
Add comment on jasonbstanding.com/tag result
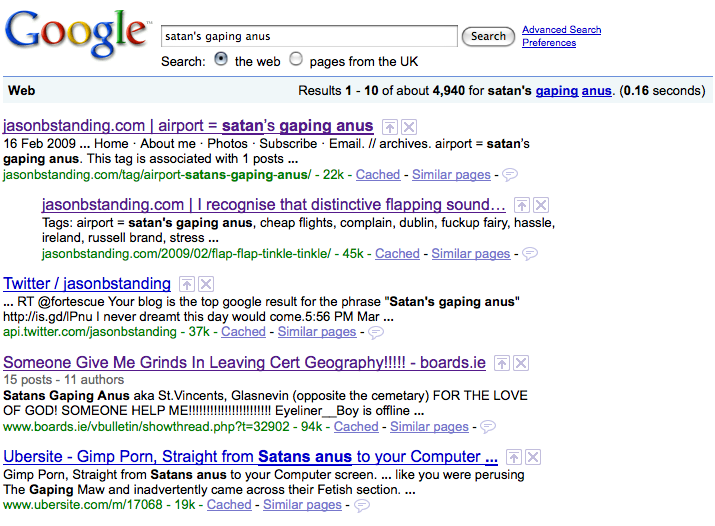point(510,175)
